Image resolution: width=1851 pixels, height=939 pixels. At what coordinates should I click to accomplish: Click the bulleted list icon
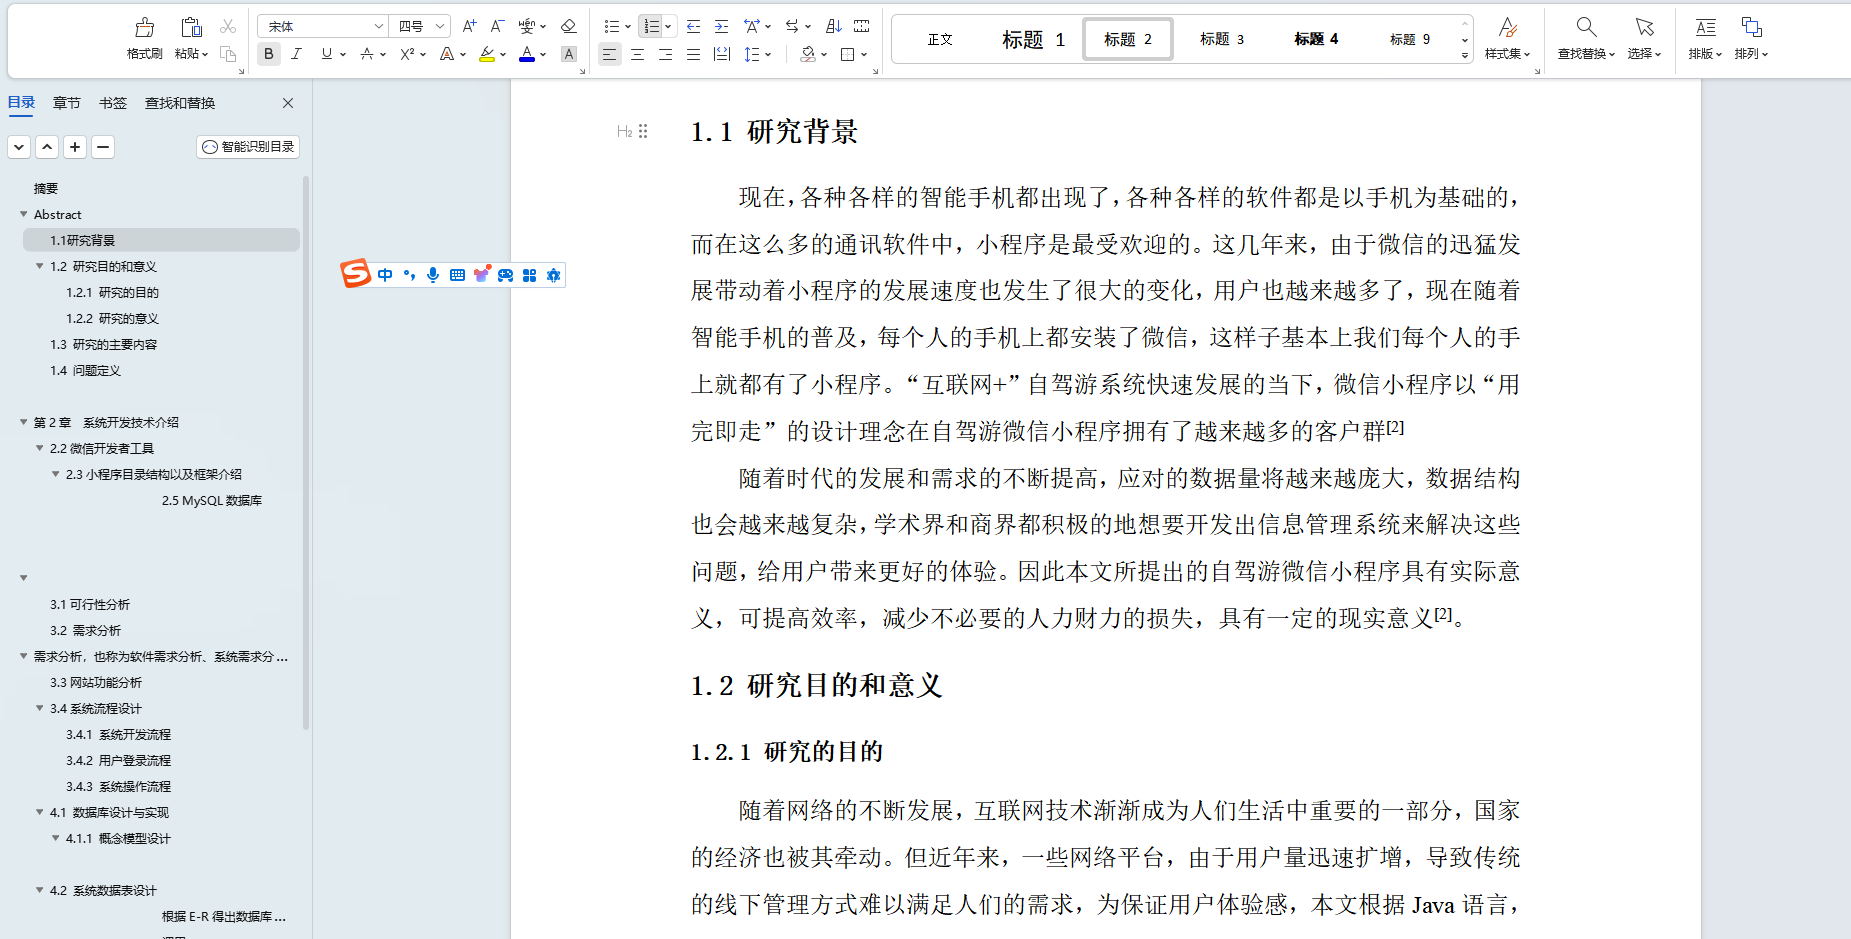(612, 27)
